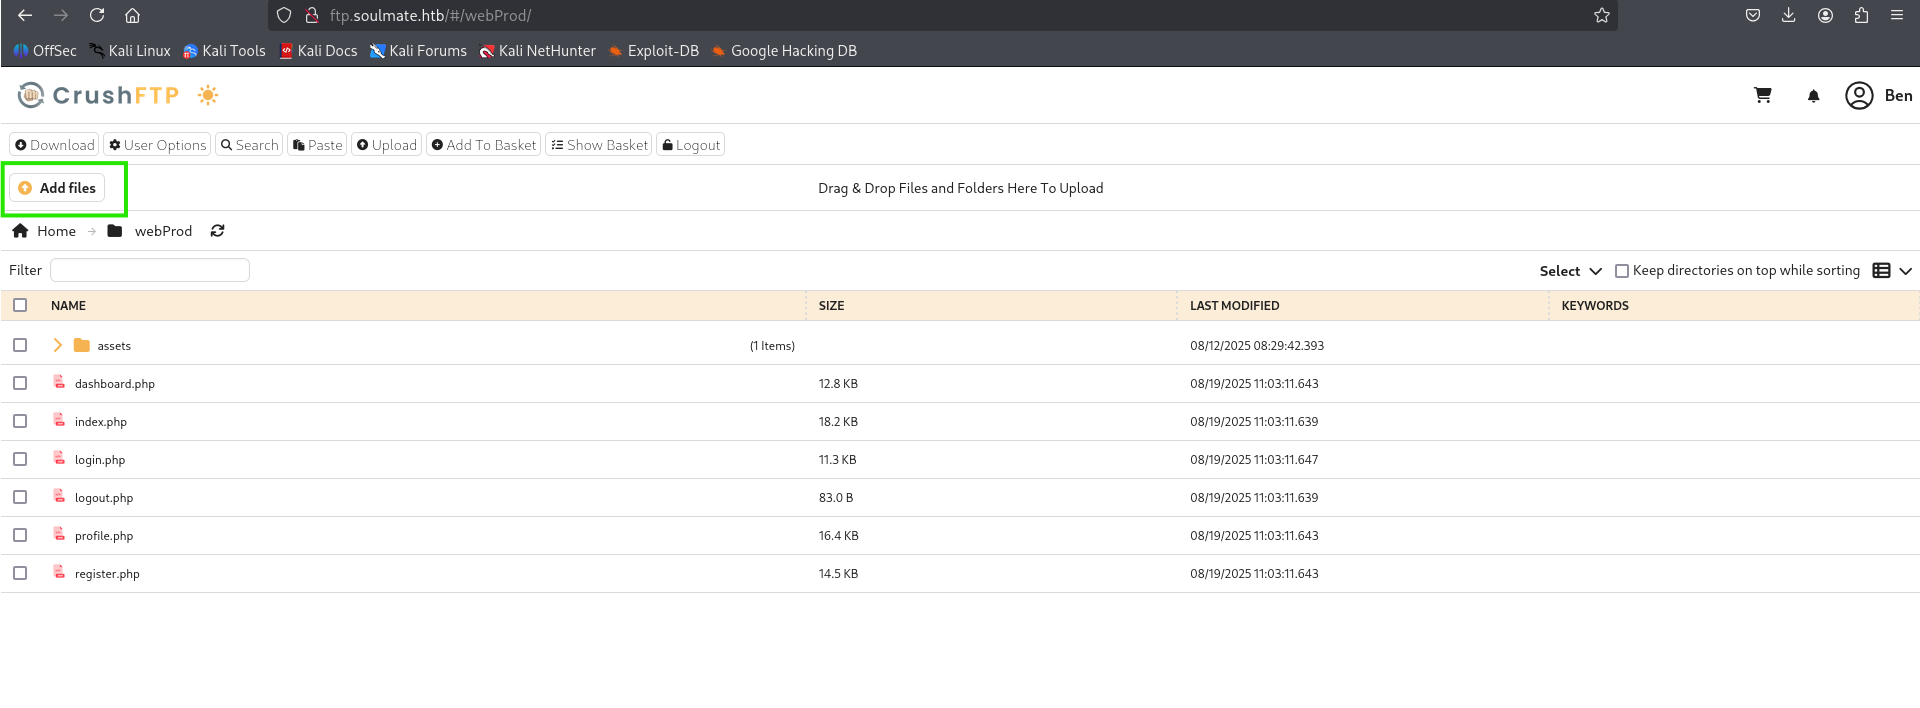Open User Options
1920x708 pixels.
[158, 145]
